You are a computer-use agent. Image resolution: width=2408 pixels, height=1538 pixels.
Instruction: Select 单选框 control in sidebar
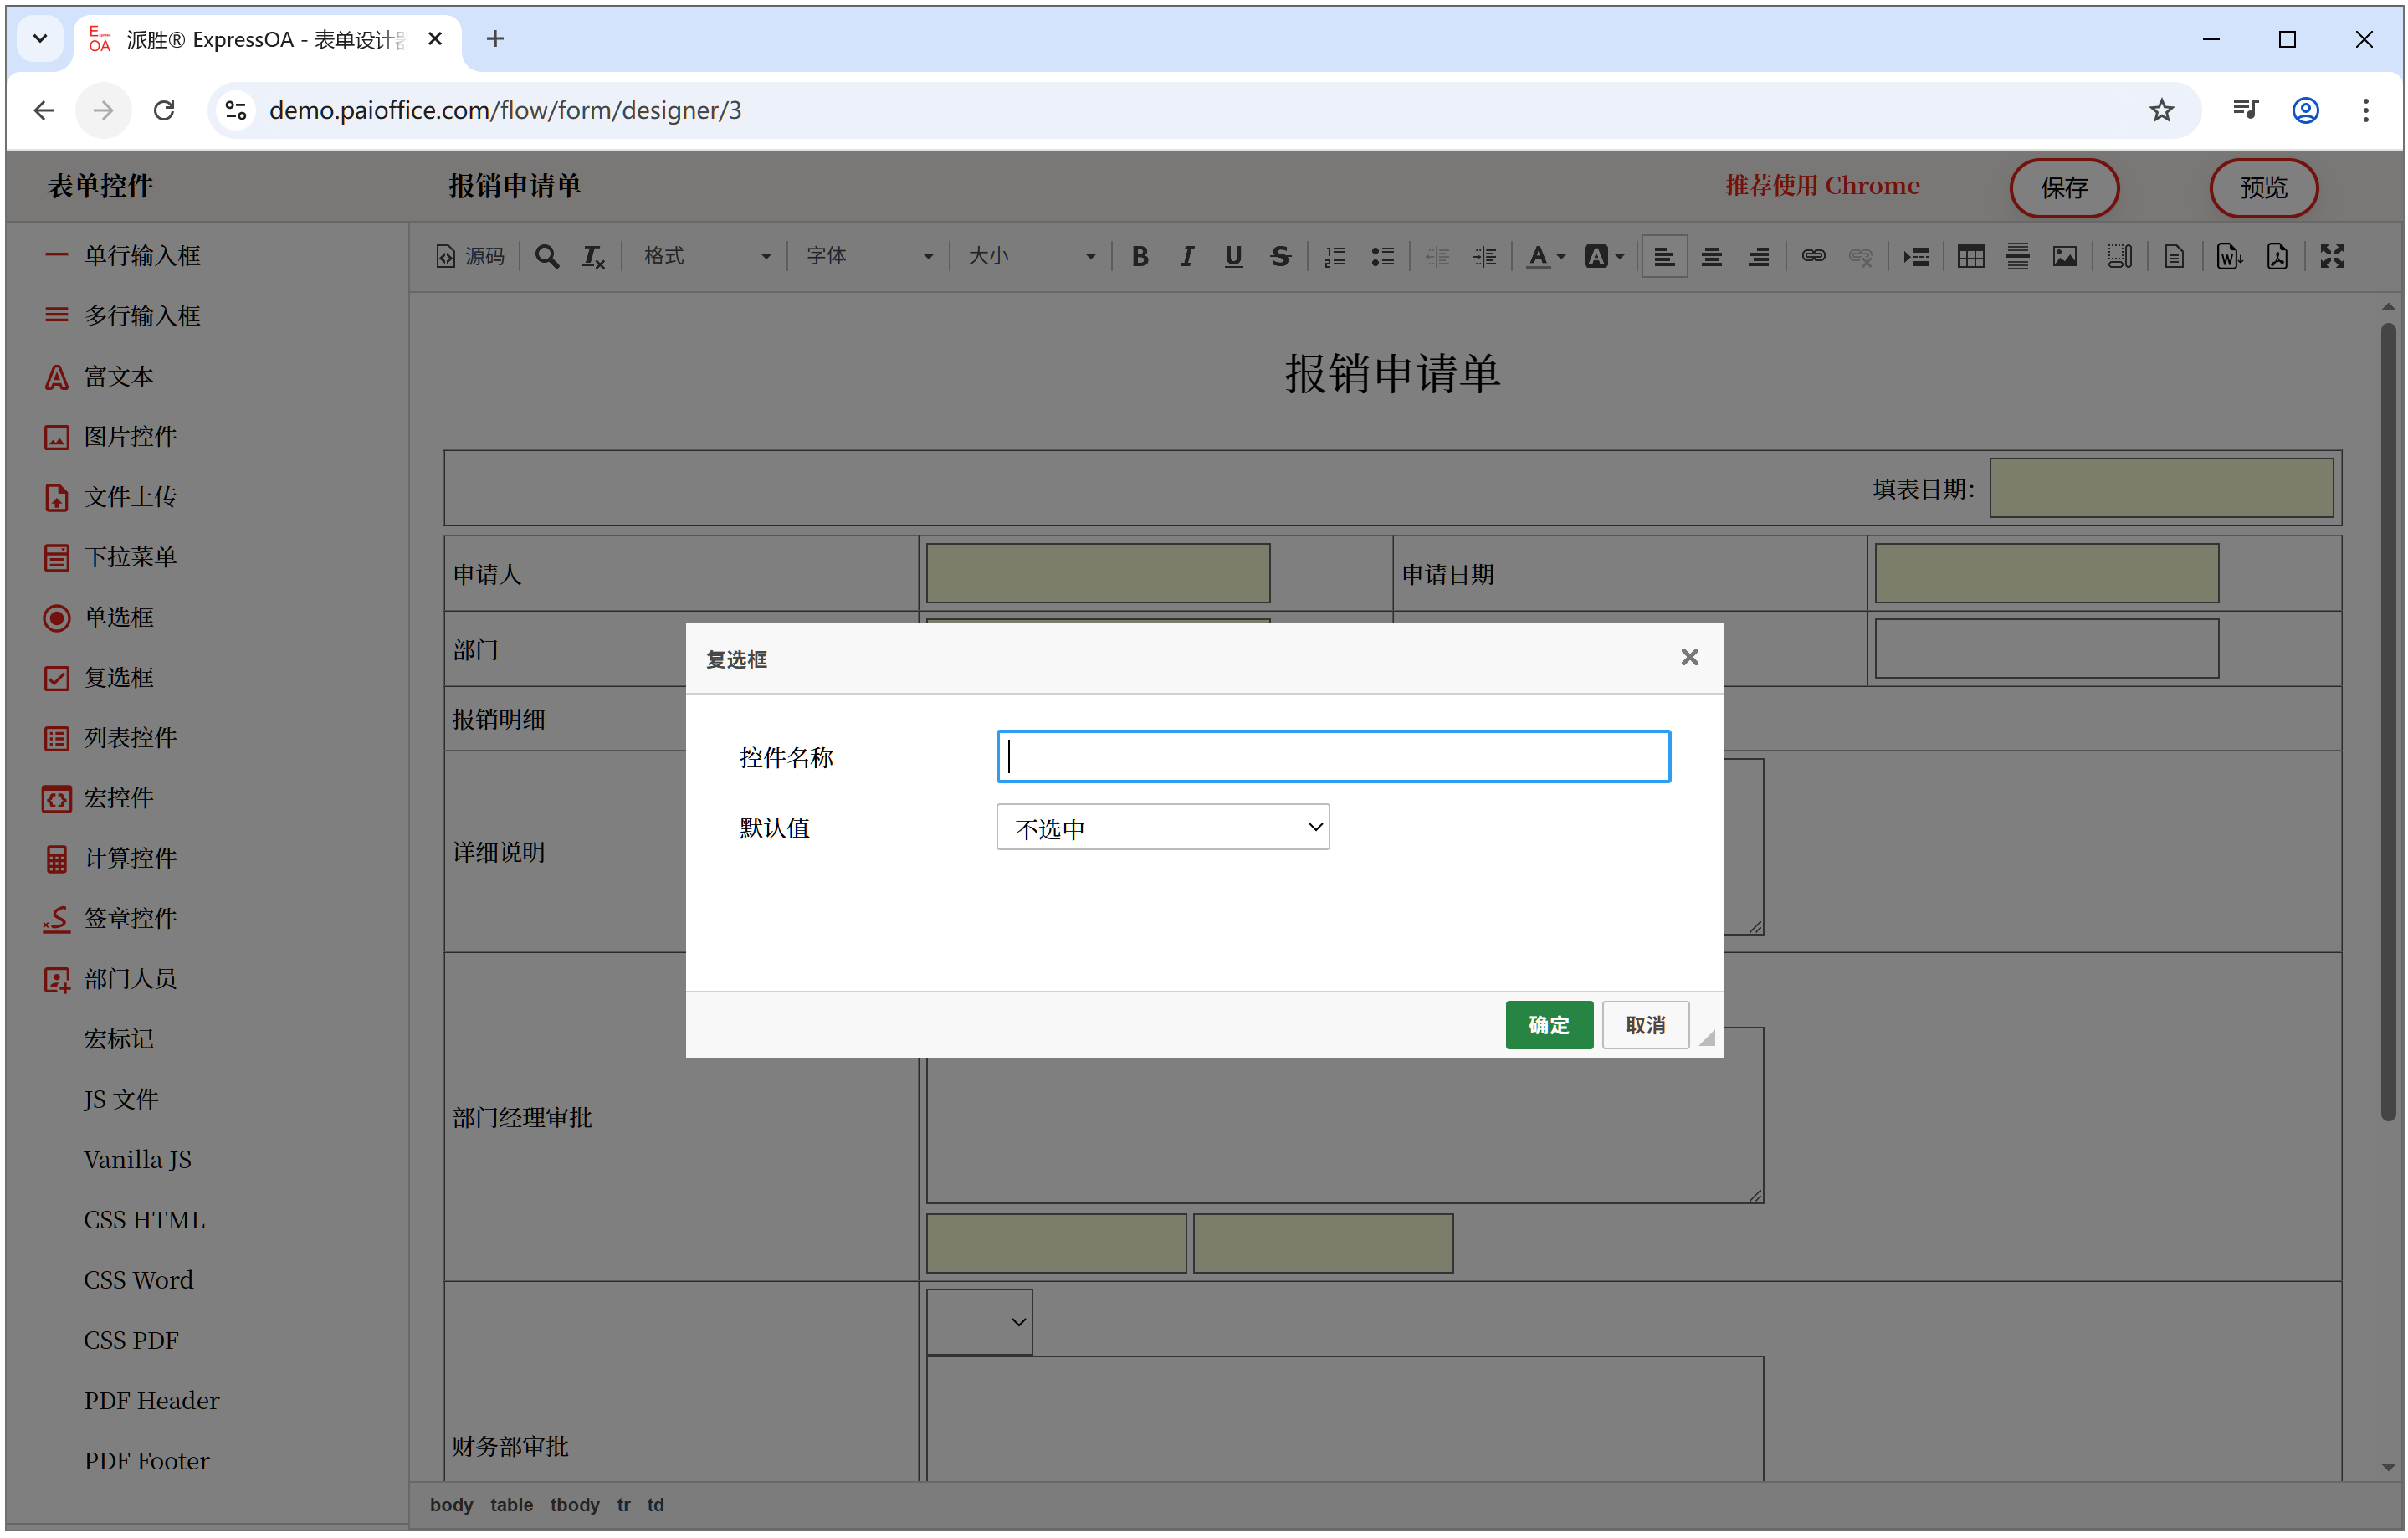pos(118,617)
